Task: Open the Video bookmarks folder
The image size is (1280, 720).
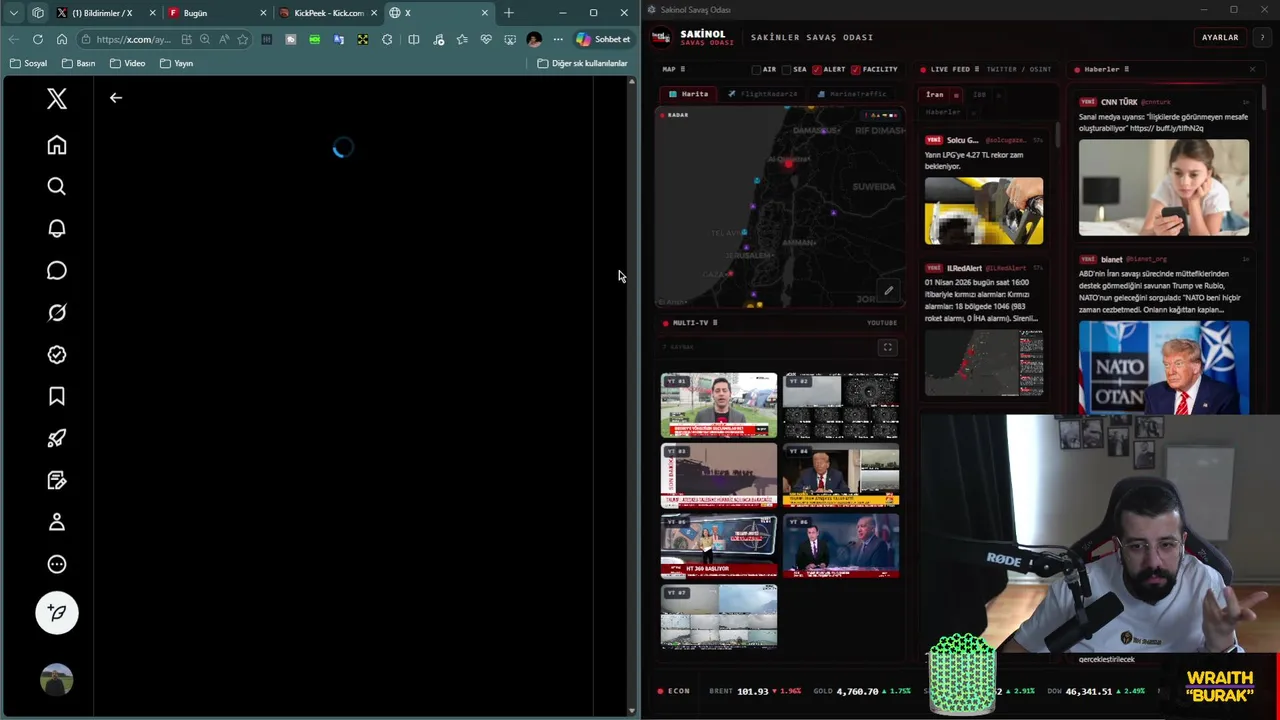Action: coord(127,63)
